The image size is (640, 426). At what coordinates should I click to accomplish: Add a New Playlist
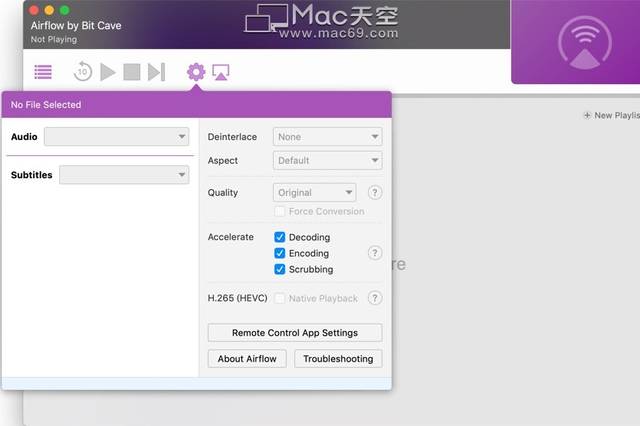(x=611, y=115)
